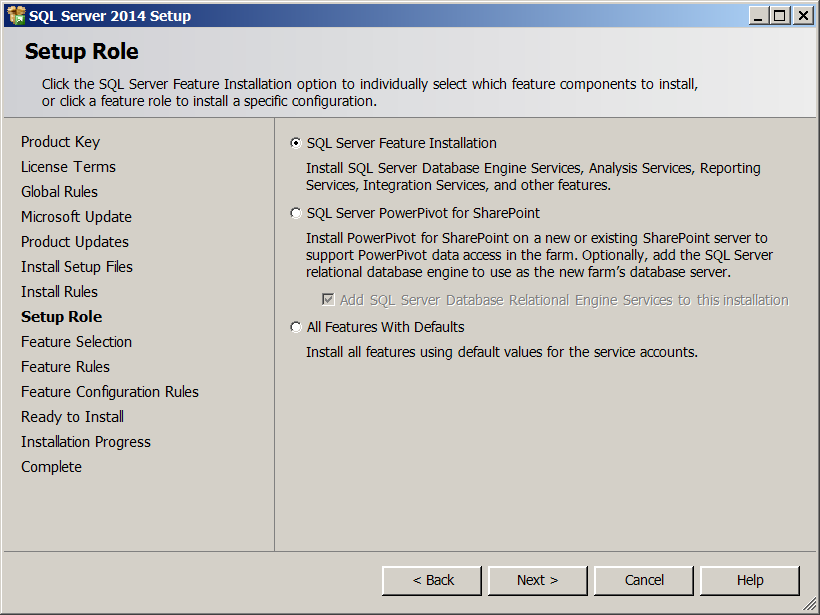The height and width of the screenshot is (615, 820).
Task: Select Feature Selection step
Action: [76, 342]
